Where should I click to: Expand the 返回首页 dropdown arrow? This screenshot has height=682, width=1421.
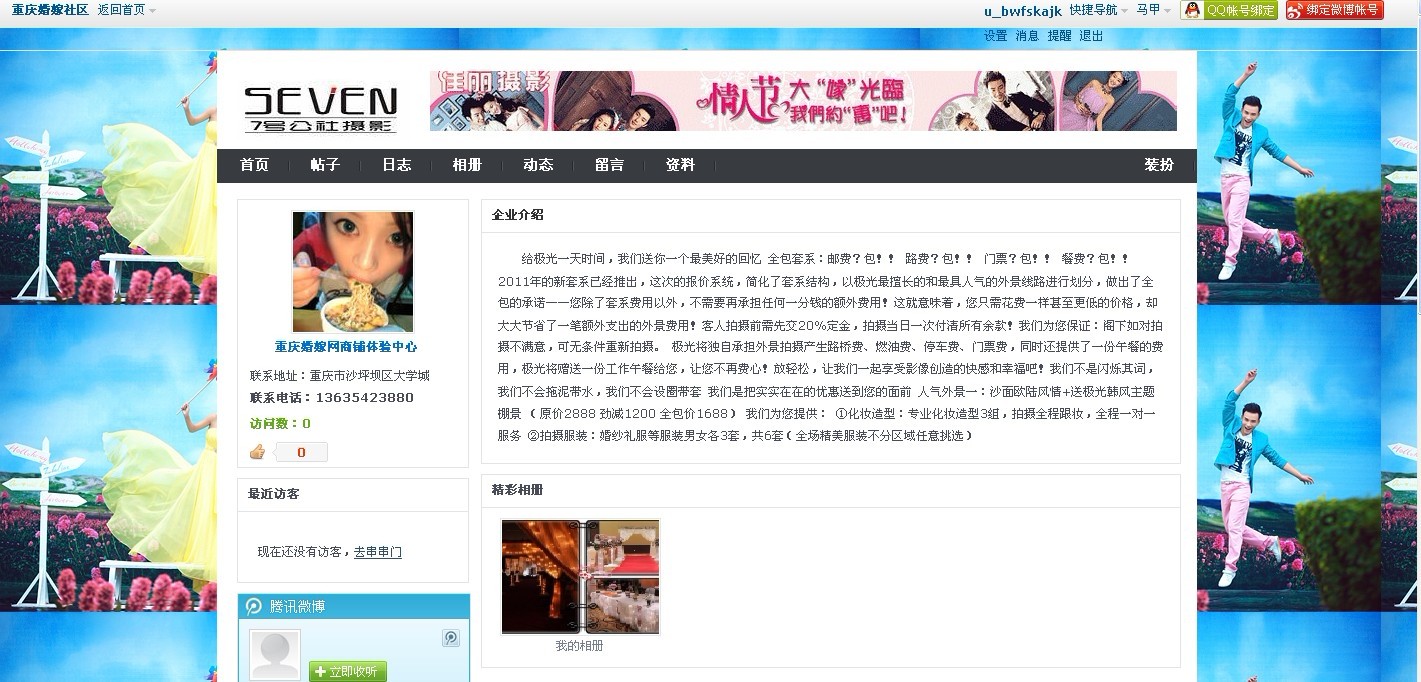click(152, 10)
